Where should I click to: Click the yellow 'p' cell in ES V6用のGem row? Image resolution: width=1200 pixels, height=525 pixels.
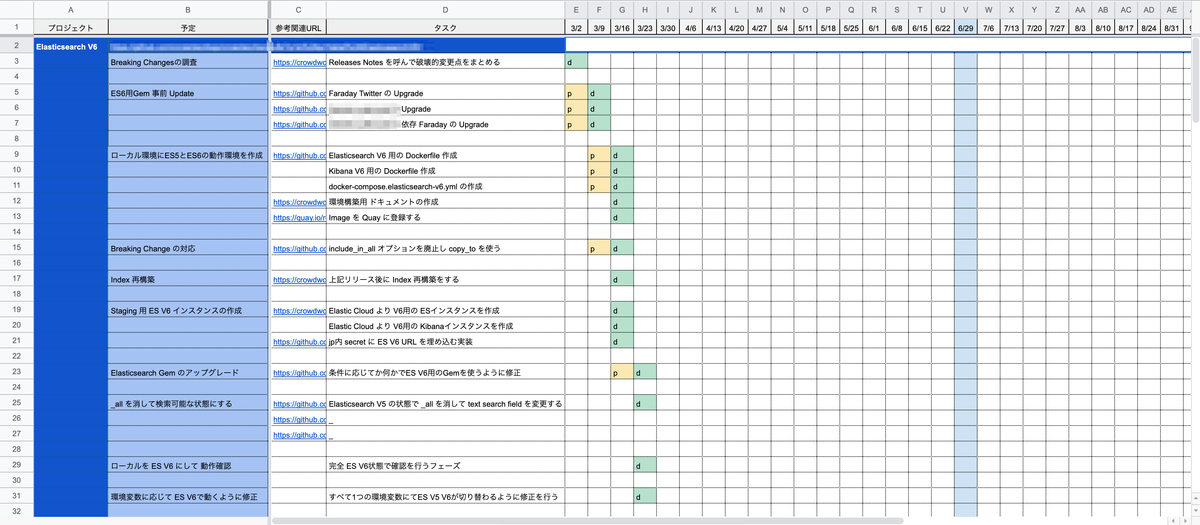point(622,372)
